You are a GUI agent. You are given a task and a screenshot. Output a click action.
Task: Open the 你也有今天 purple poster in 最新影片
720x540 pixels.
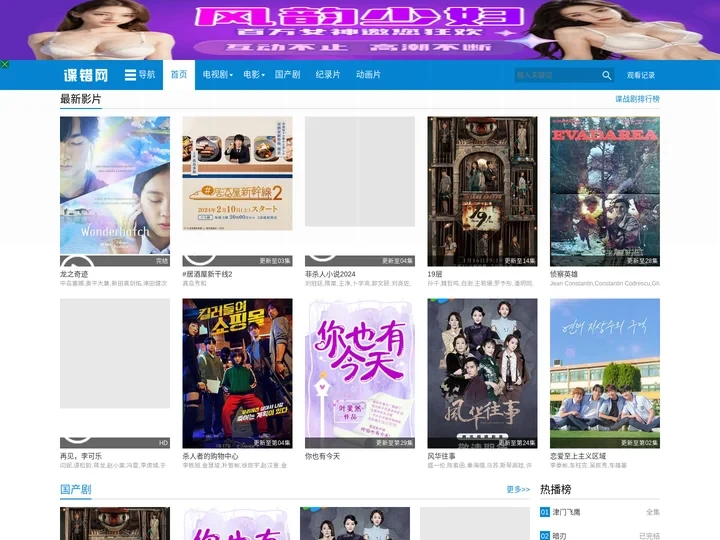point(360,373)
